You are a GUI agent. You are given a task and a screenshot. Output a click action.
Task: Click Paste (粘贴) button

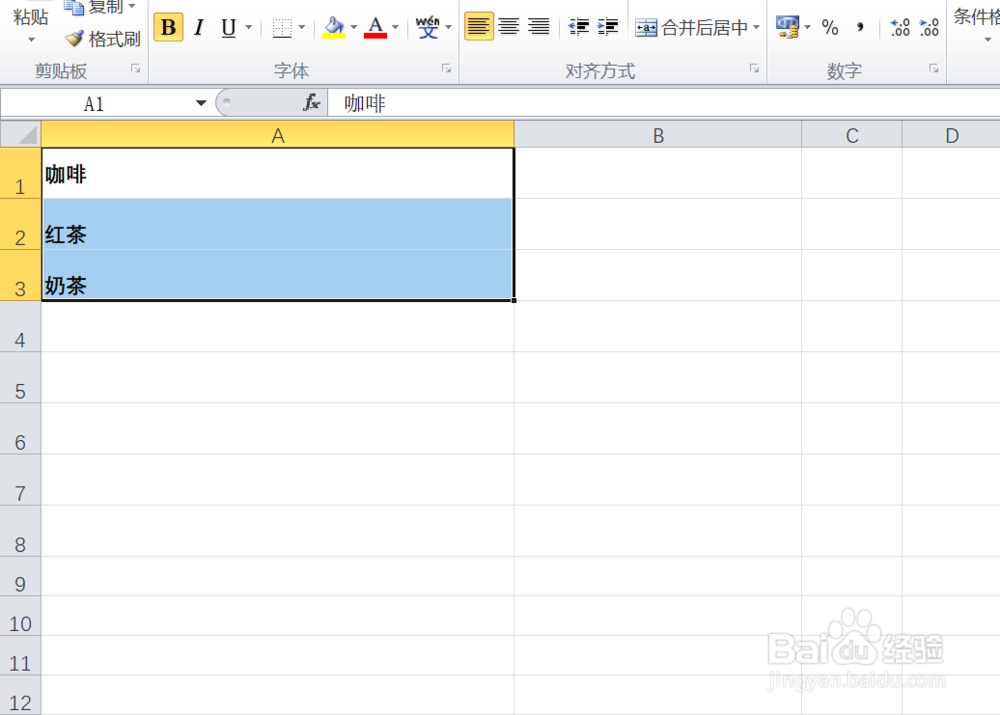31,17
